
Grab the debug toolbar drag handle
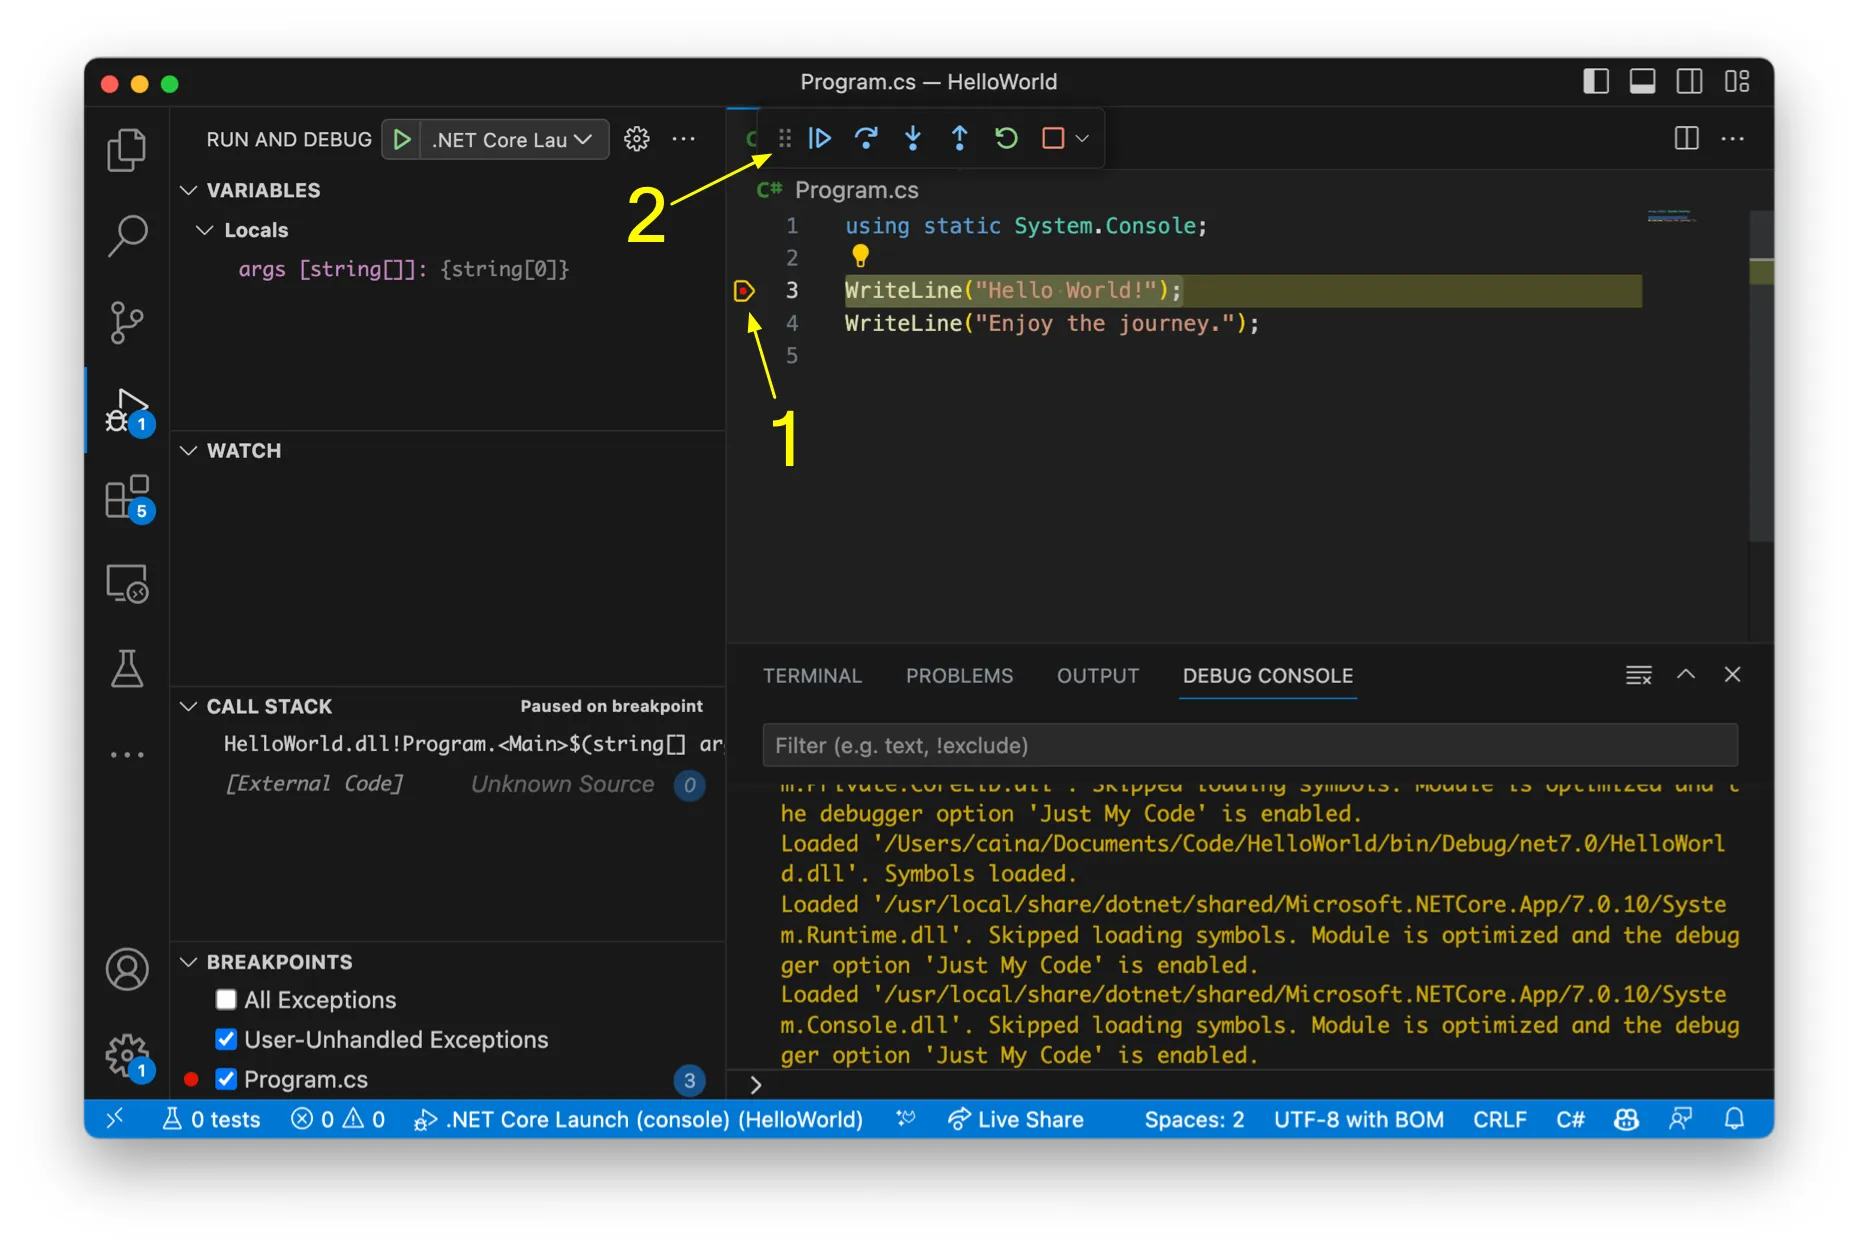click(784, 138)
